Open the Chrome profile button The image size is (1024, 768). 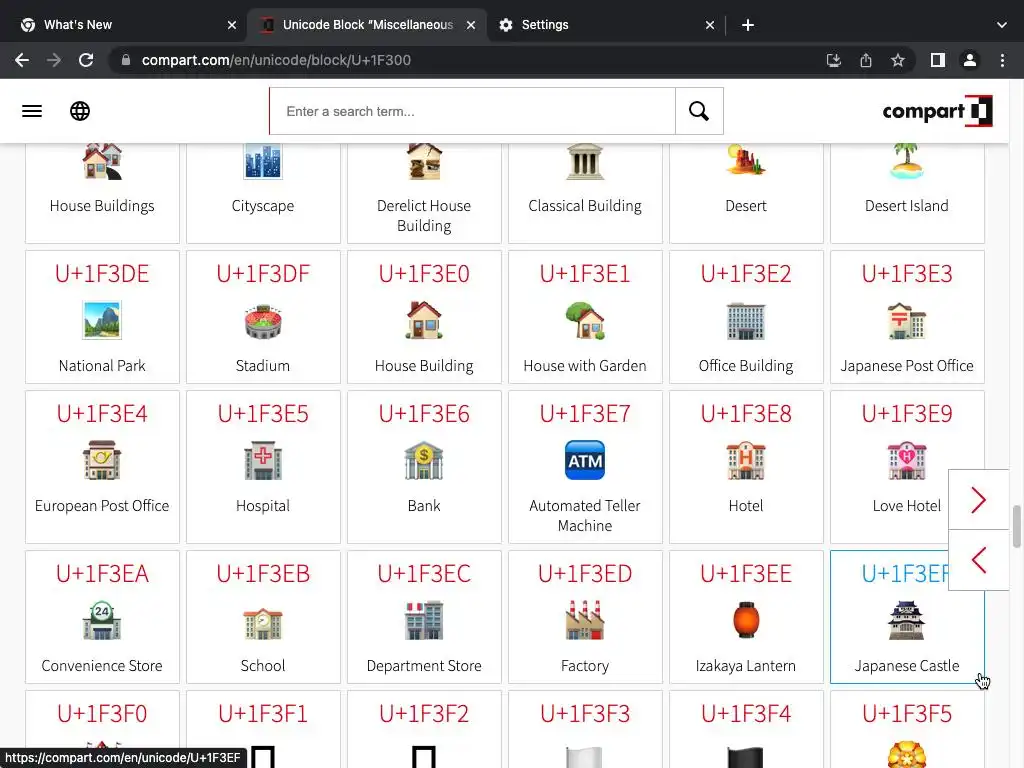pos(970,60)
